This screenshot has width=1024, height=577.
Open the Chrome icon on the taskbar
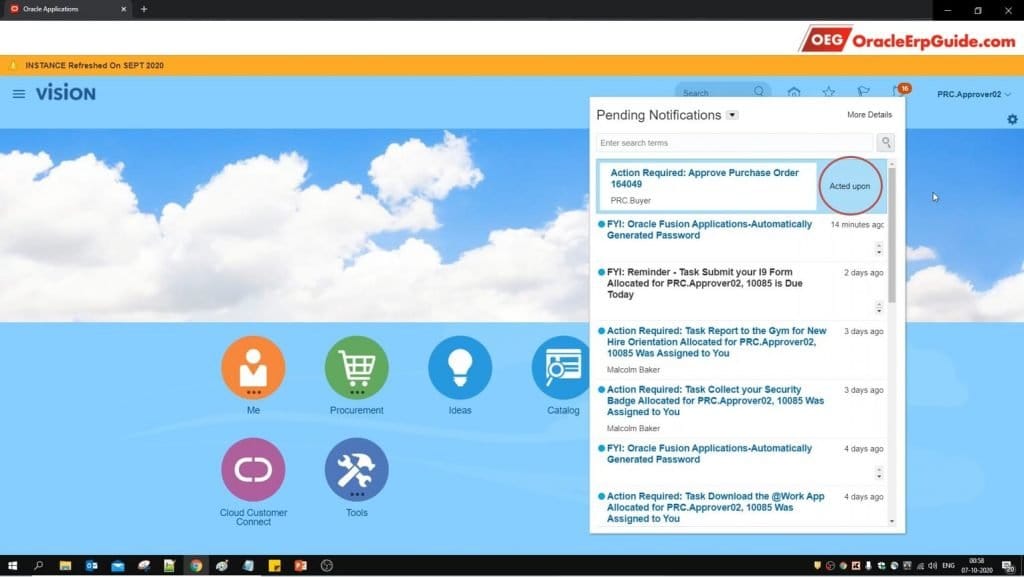(196, 566)
